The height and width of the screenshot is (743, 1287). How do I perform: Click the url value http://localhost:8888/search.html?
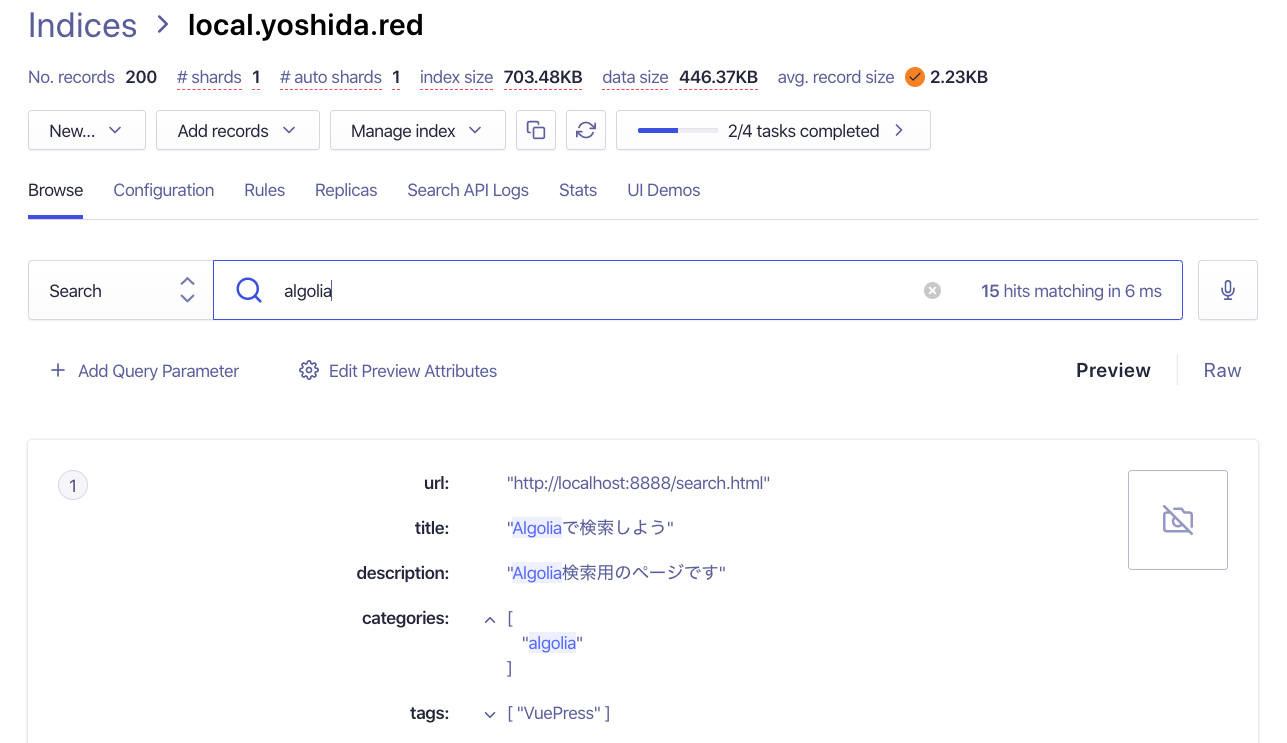click(638, 483)
